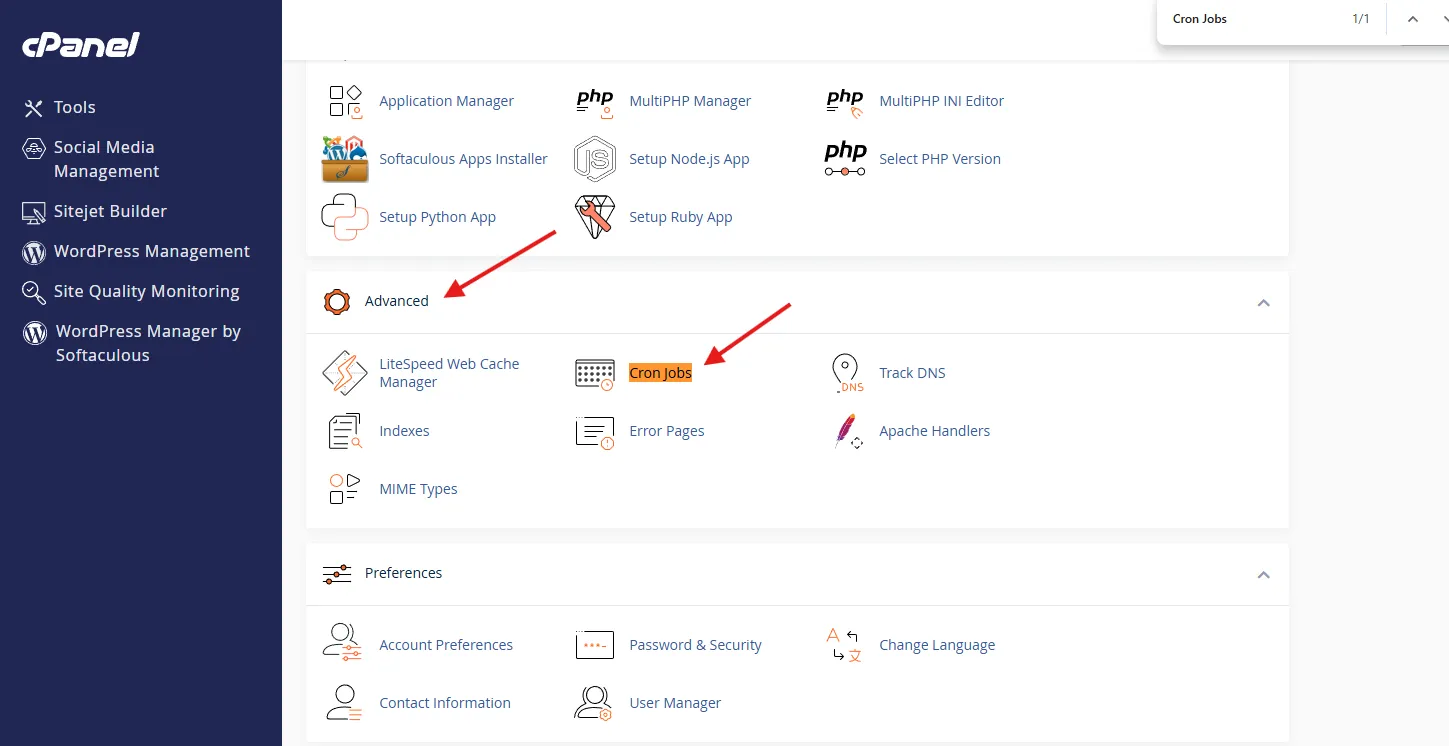The width and height of the screenshot is (1449, 746).
Task: Open the MultiPHP Manager link
Action: pyautogui.click(x=690, y=101)
